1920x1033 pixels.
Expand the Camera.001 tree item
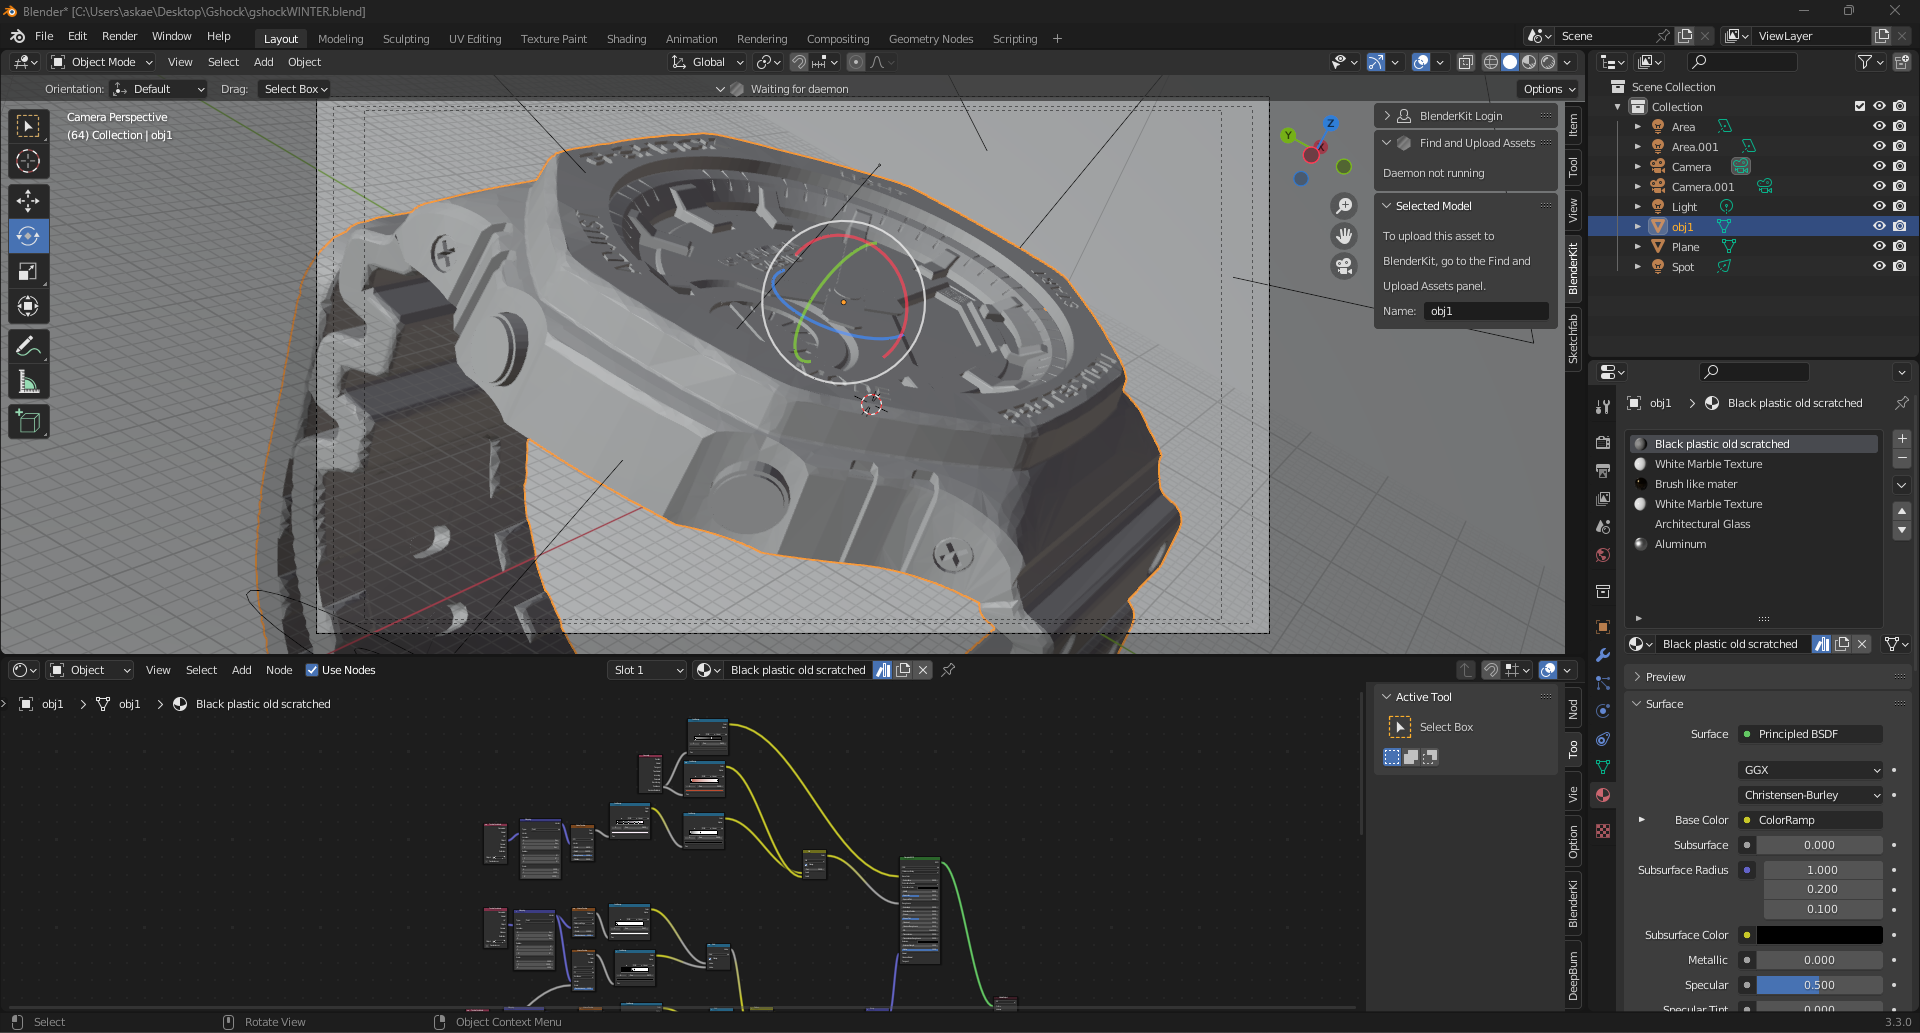pyautogui.click(x=1637, y=186)
